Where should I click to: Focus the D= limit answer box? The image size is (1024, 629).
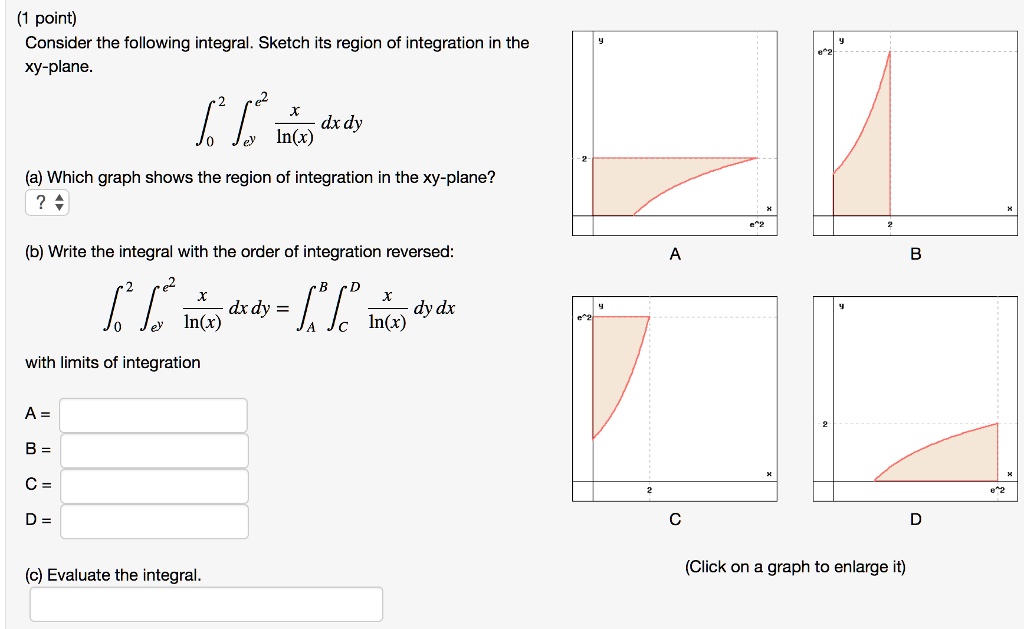point(153,521)
